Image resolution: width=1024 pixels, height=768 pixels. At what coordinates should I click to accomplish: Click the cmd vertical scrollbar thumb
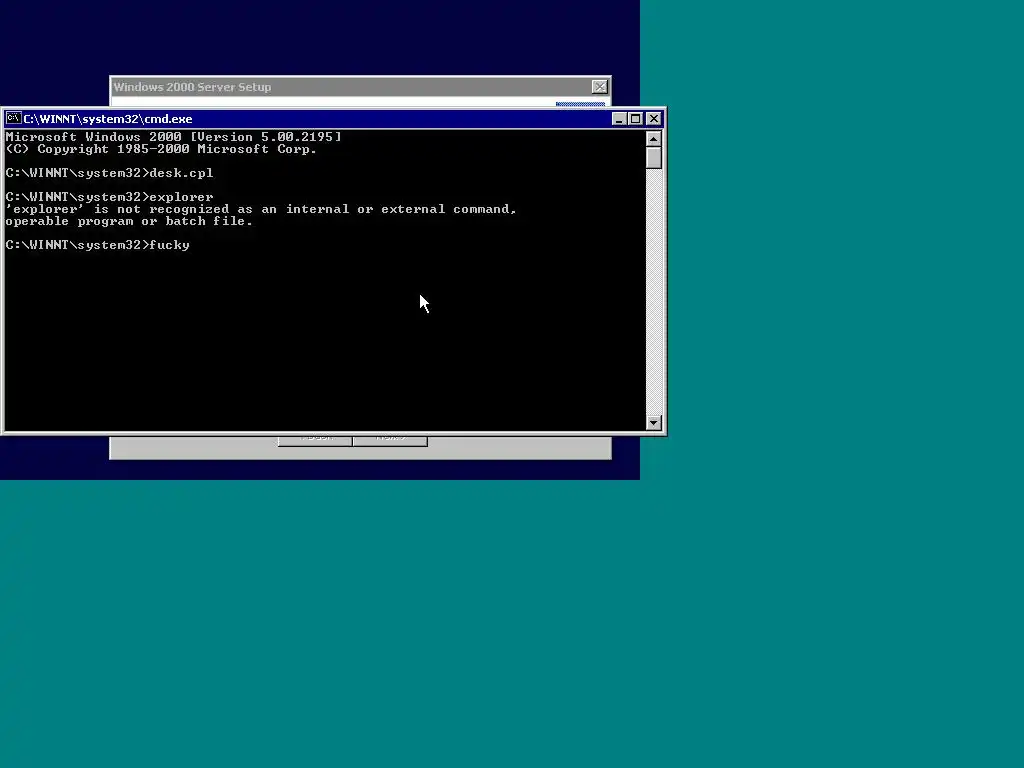click(x=654, y=158)
